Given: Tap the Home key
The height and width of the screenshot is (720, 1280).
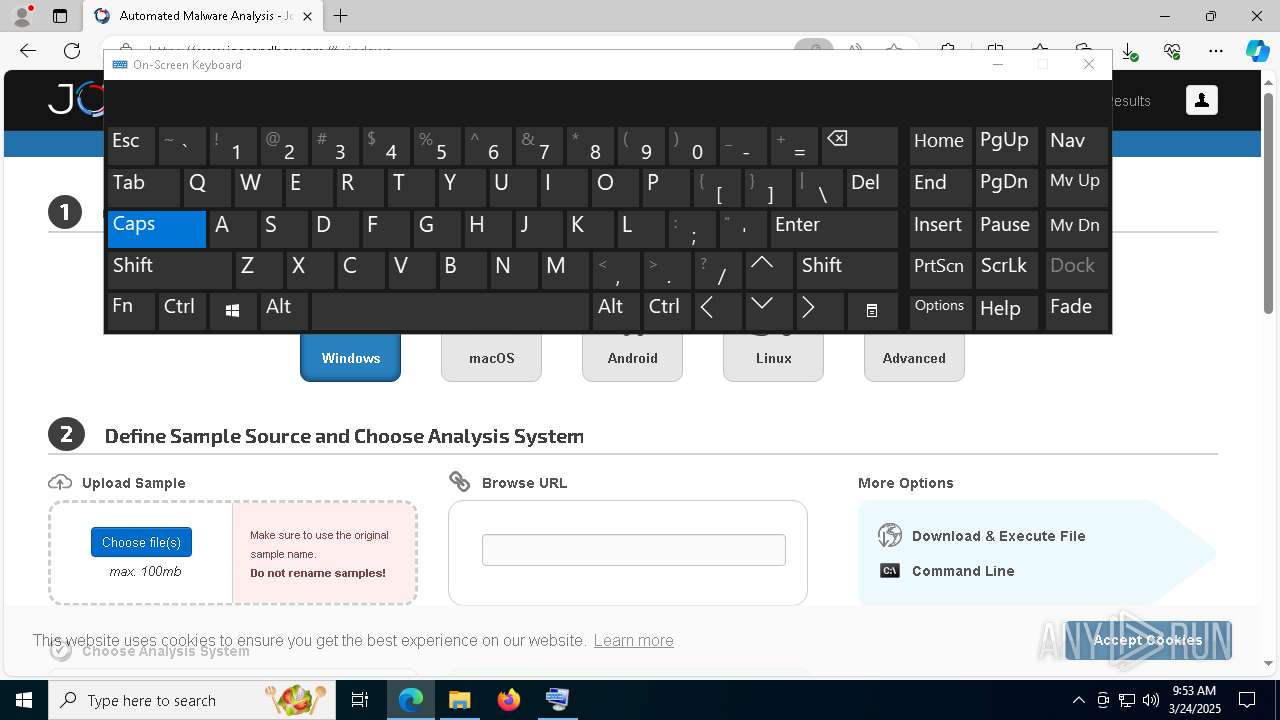Looking at the screenshot, I should pyautogui.click(x=940, y=145).
